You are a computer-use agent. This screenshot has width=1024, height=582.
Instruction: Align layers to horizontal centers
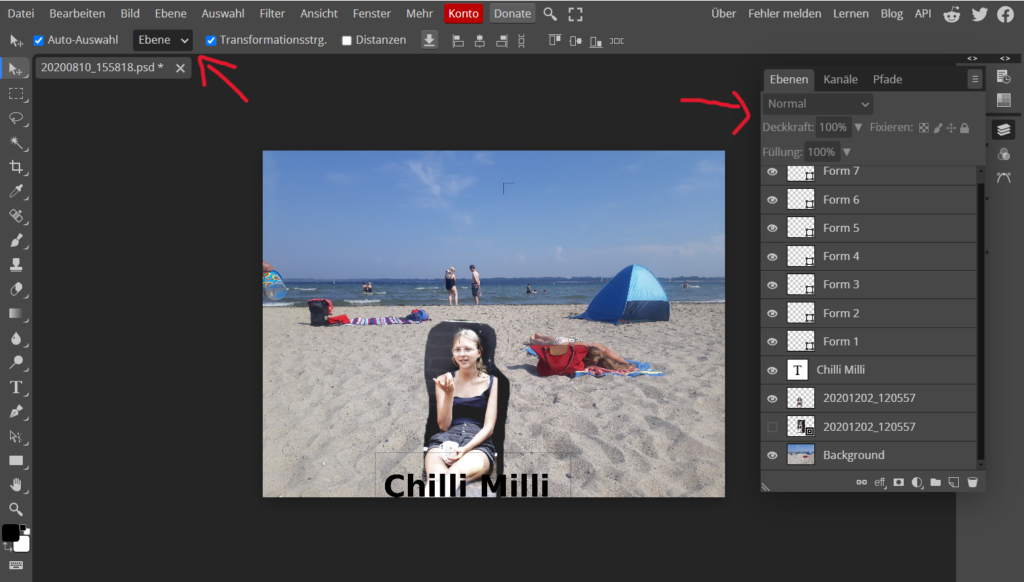click(x=479, y=41)
